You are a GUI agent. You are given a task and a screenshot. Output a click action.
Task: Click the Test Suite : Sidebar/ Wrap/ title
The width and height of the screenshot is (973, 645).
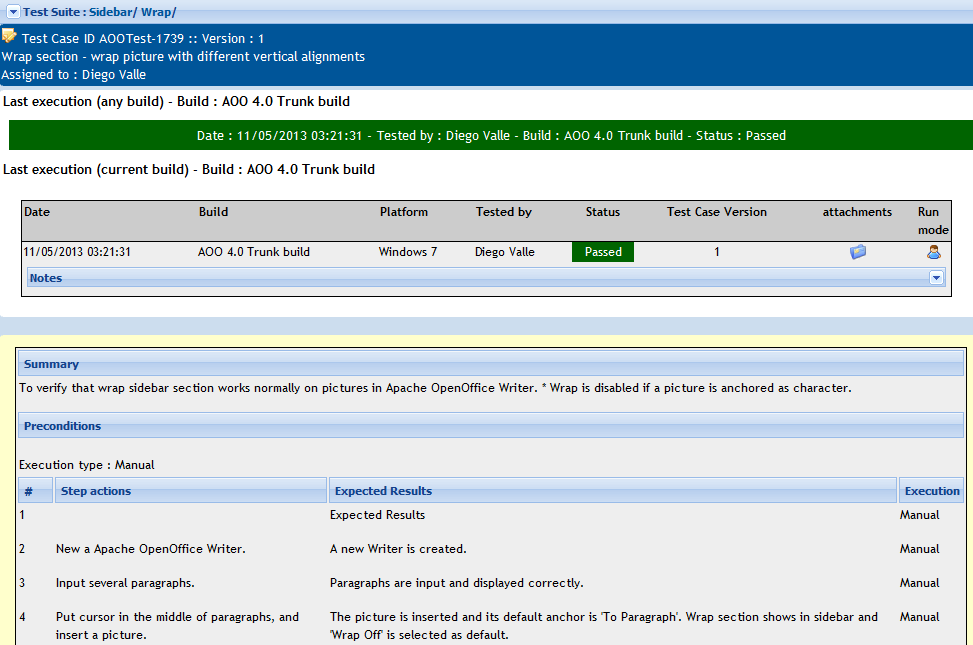[x=100, y=12]
